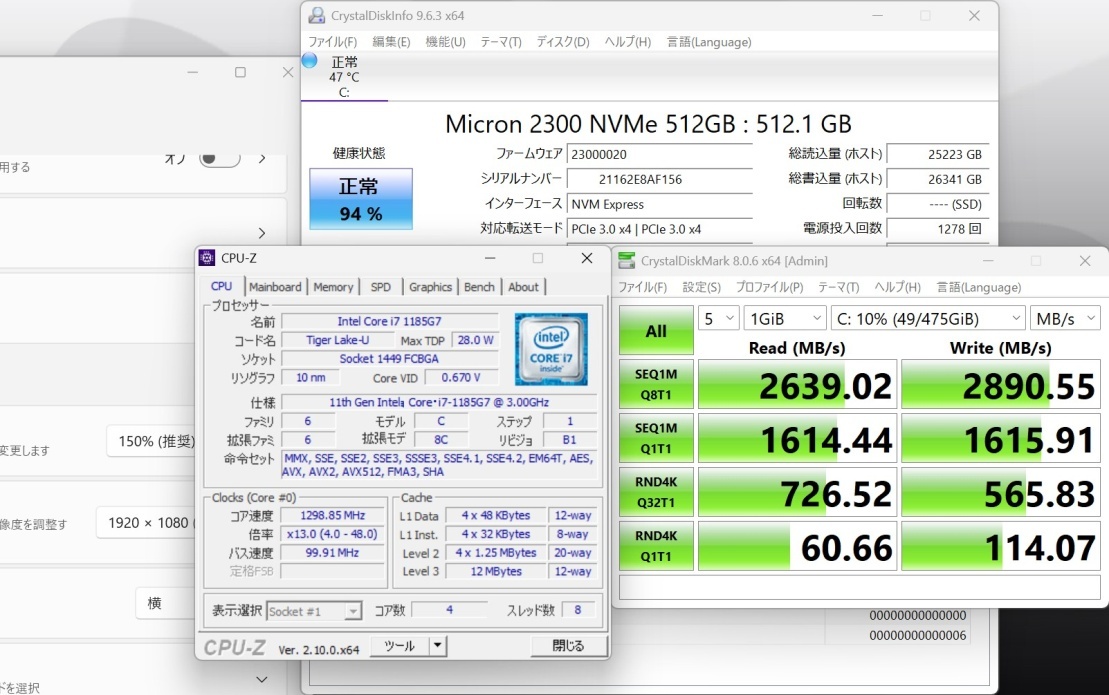The image size is (1109, 695).
Task: Open the MB/s unit dropdown
Action: click(x=1065, y=319)
